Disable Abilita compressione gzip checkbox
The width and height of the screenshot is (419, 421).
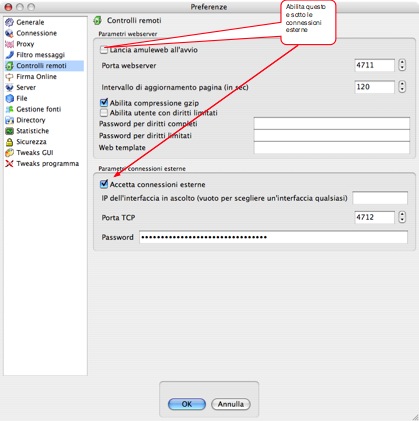click(x=104, y=103)
